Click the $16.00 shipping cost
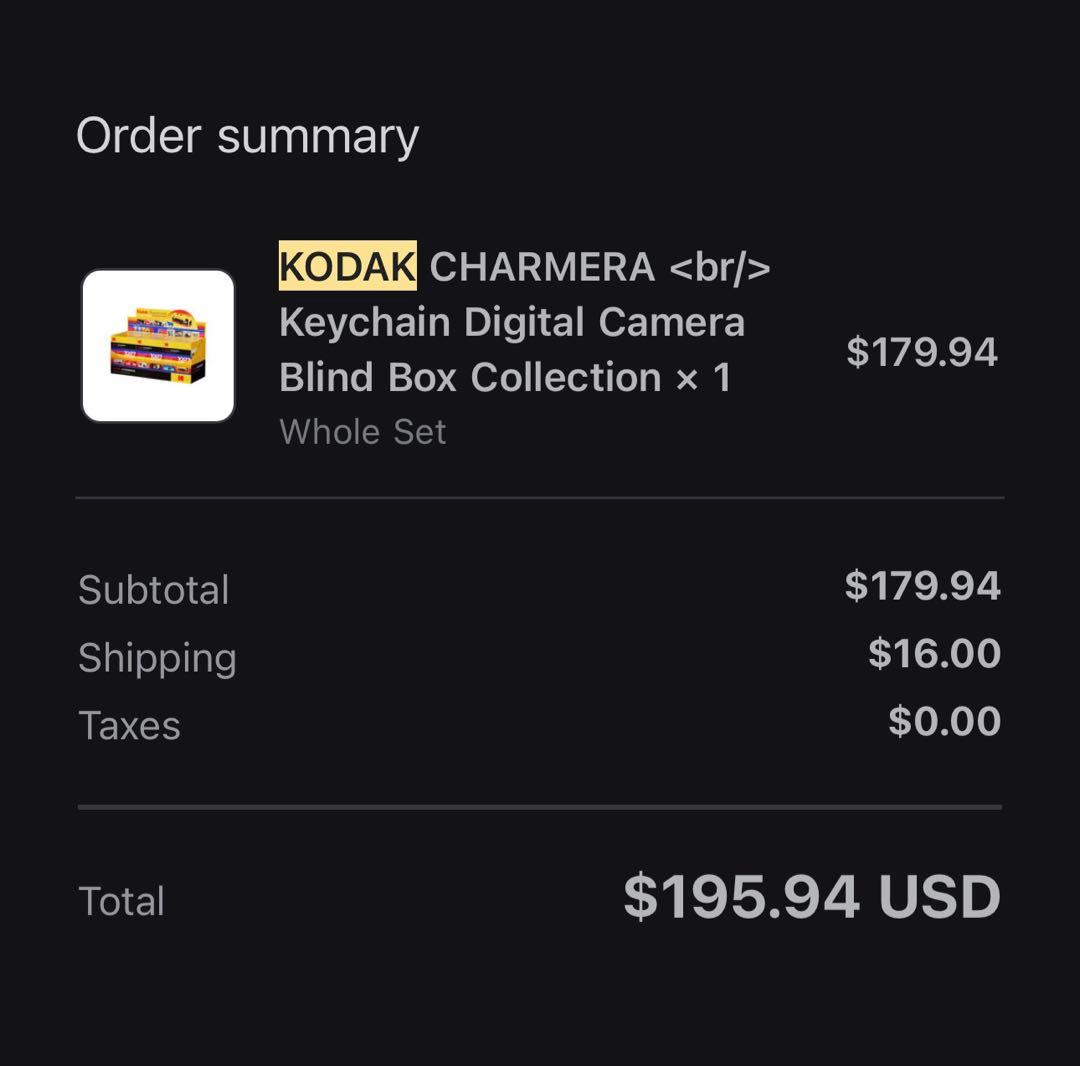 point(934,653)
